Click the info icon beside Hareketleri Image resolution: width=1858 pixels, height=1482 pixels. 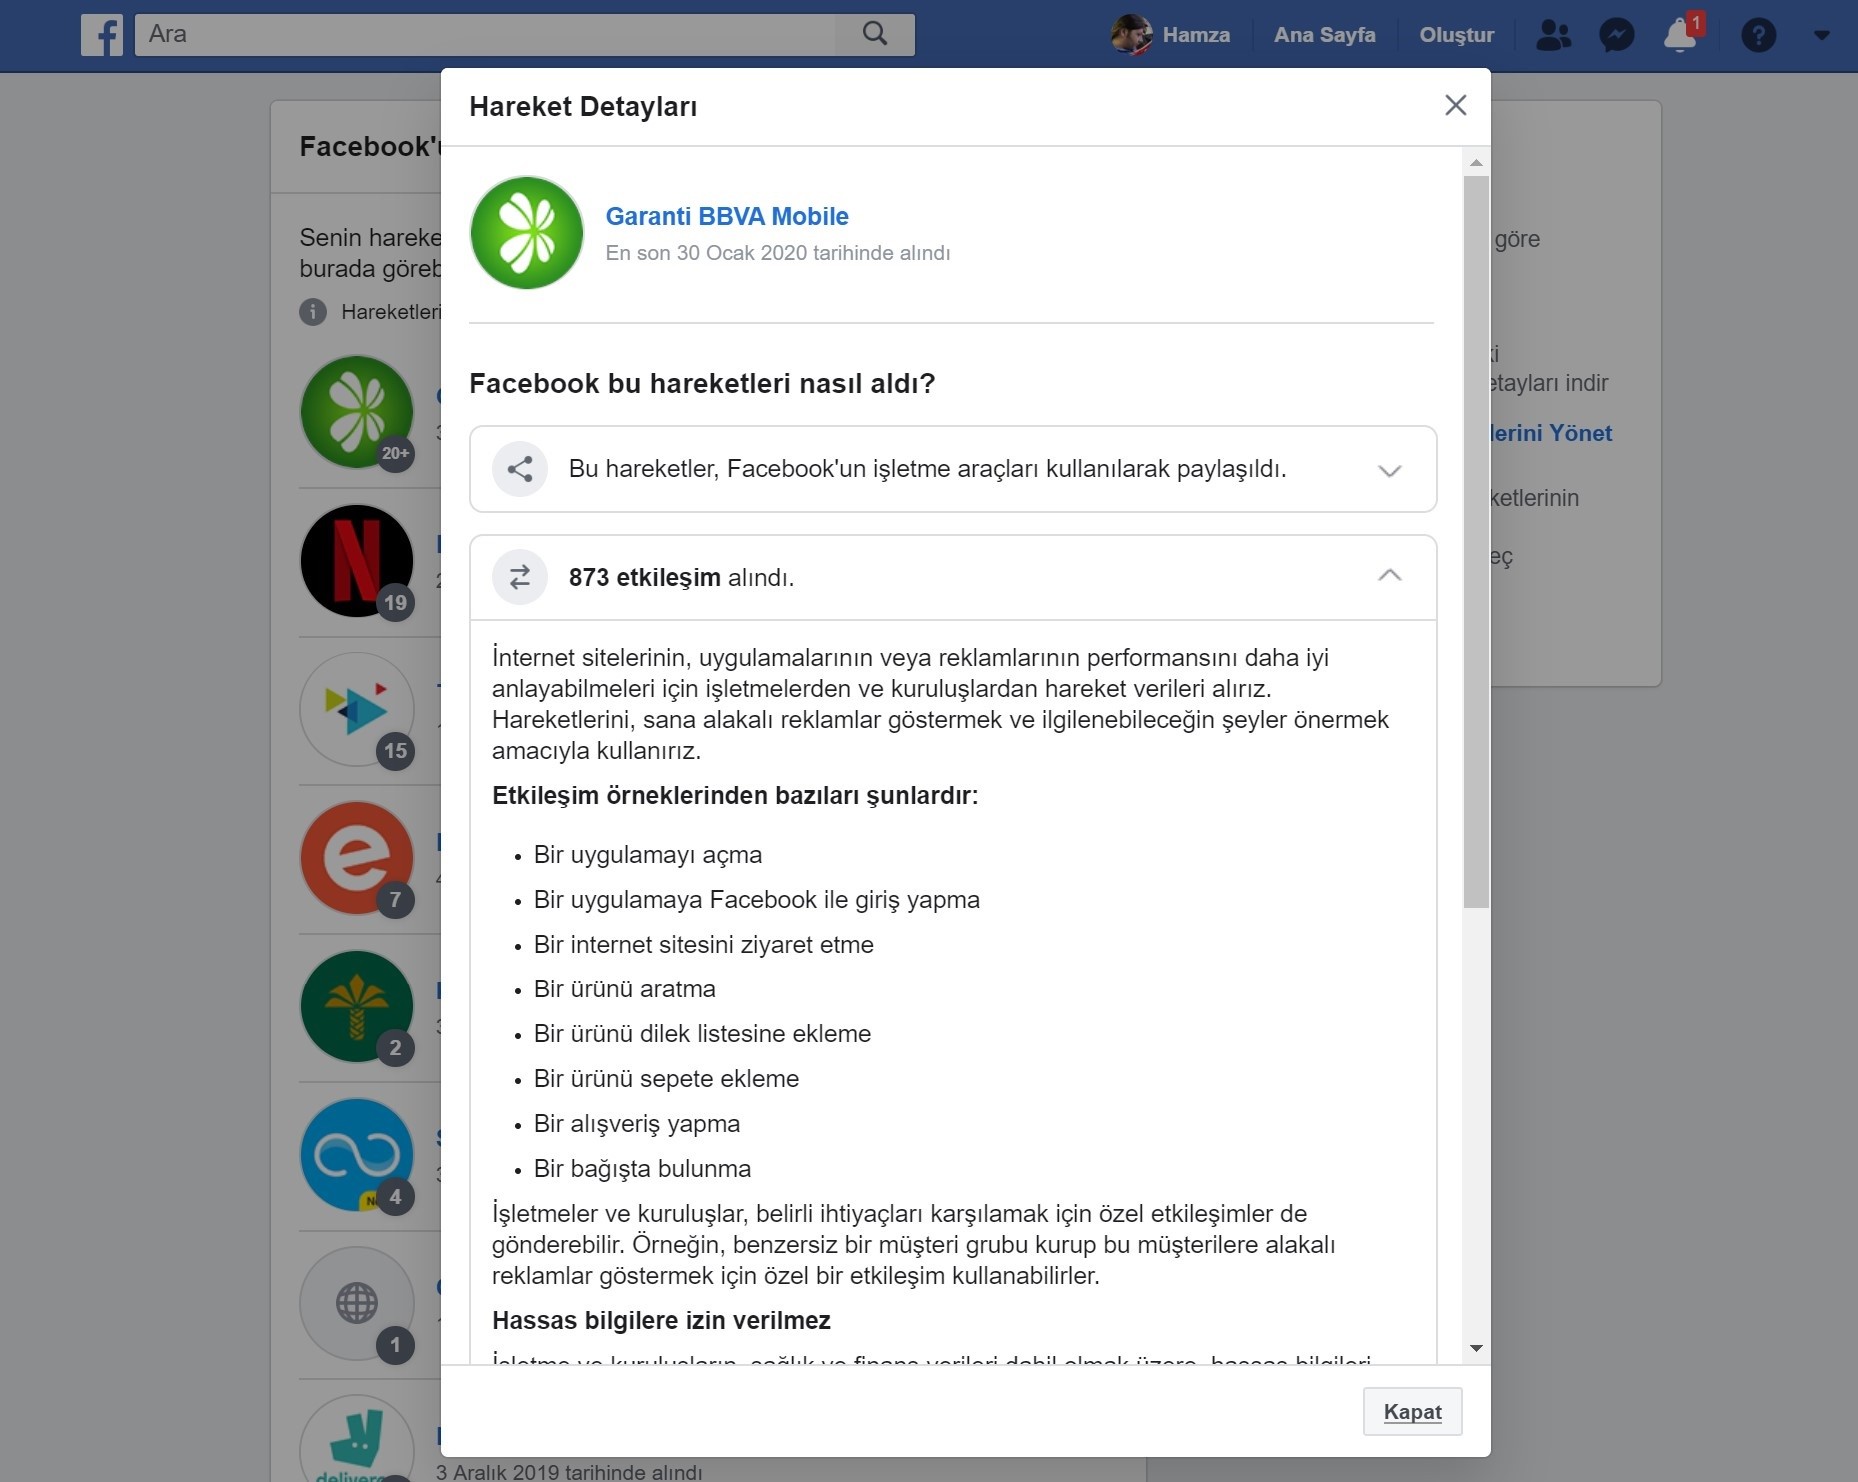313,312
